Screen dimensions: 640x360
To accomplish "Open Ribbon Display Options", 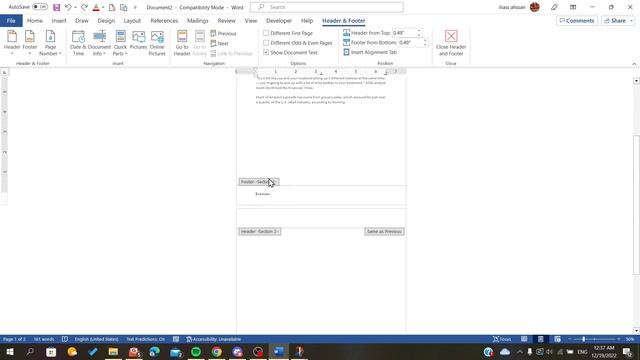I will coord(573,7).
